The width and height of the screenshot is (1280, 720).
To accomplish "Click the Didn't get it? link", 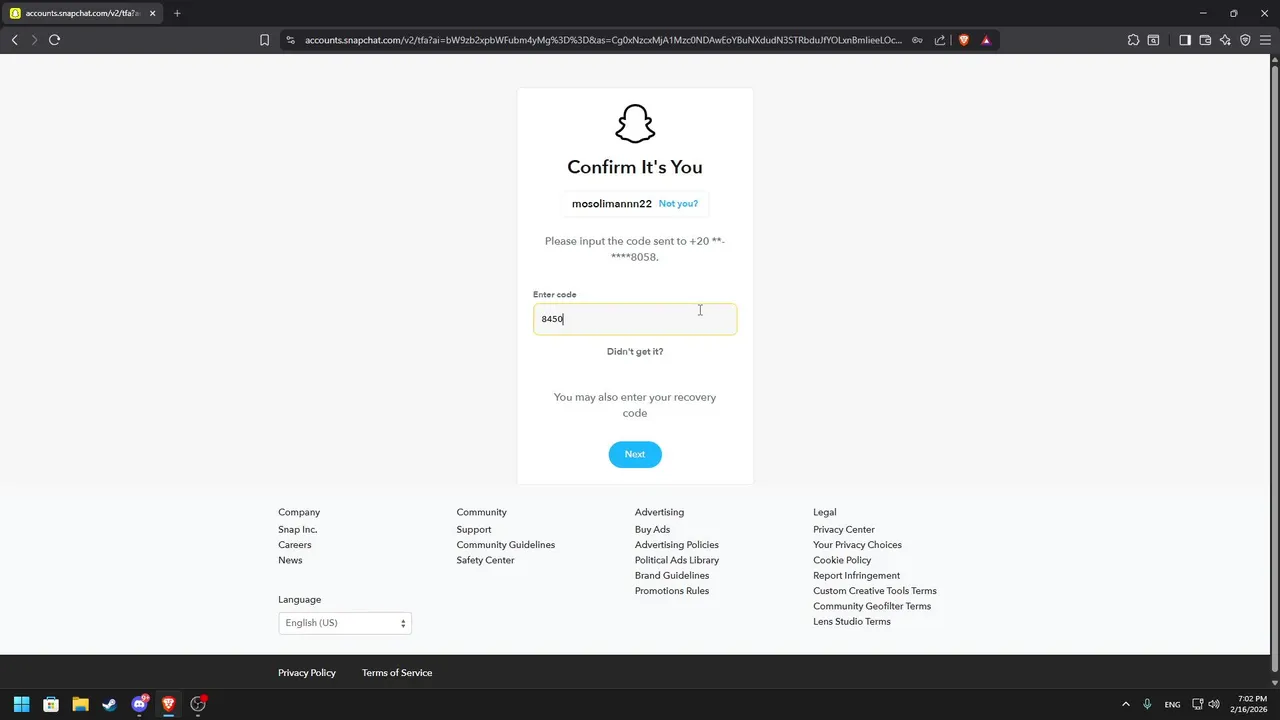I will coord(635,351).
